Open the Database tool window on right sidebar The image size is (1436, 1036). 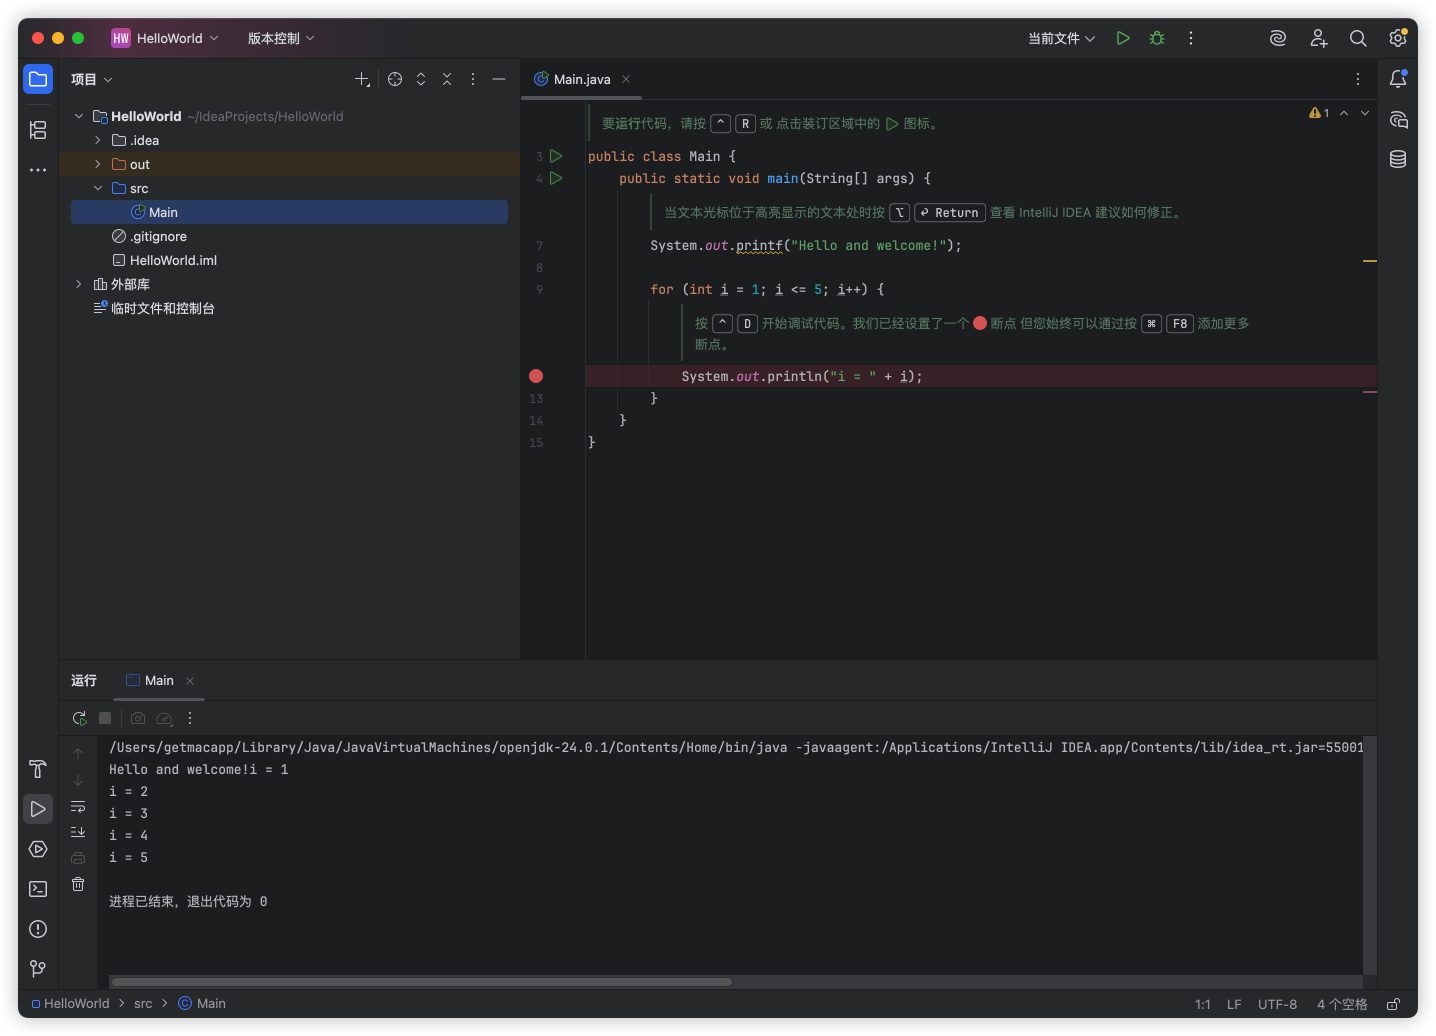1398,159
